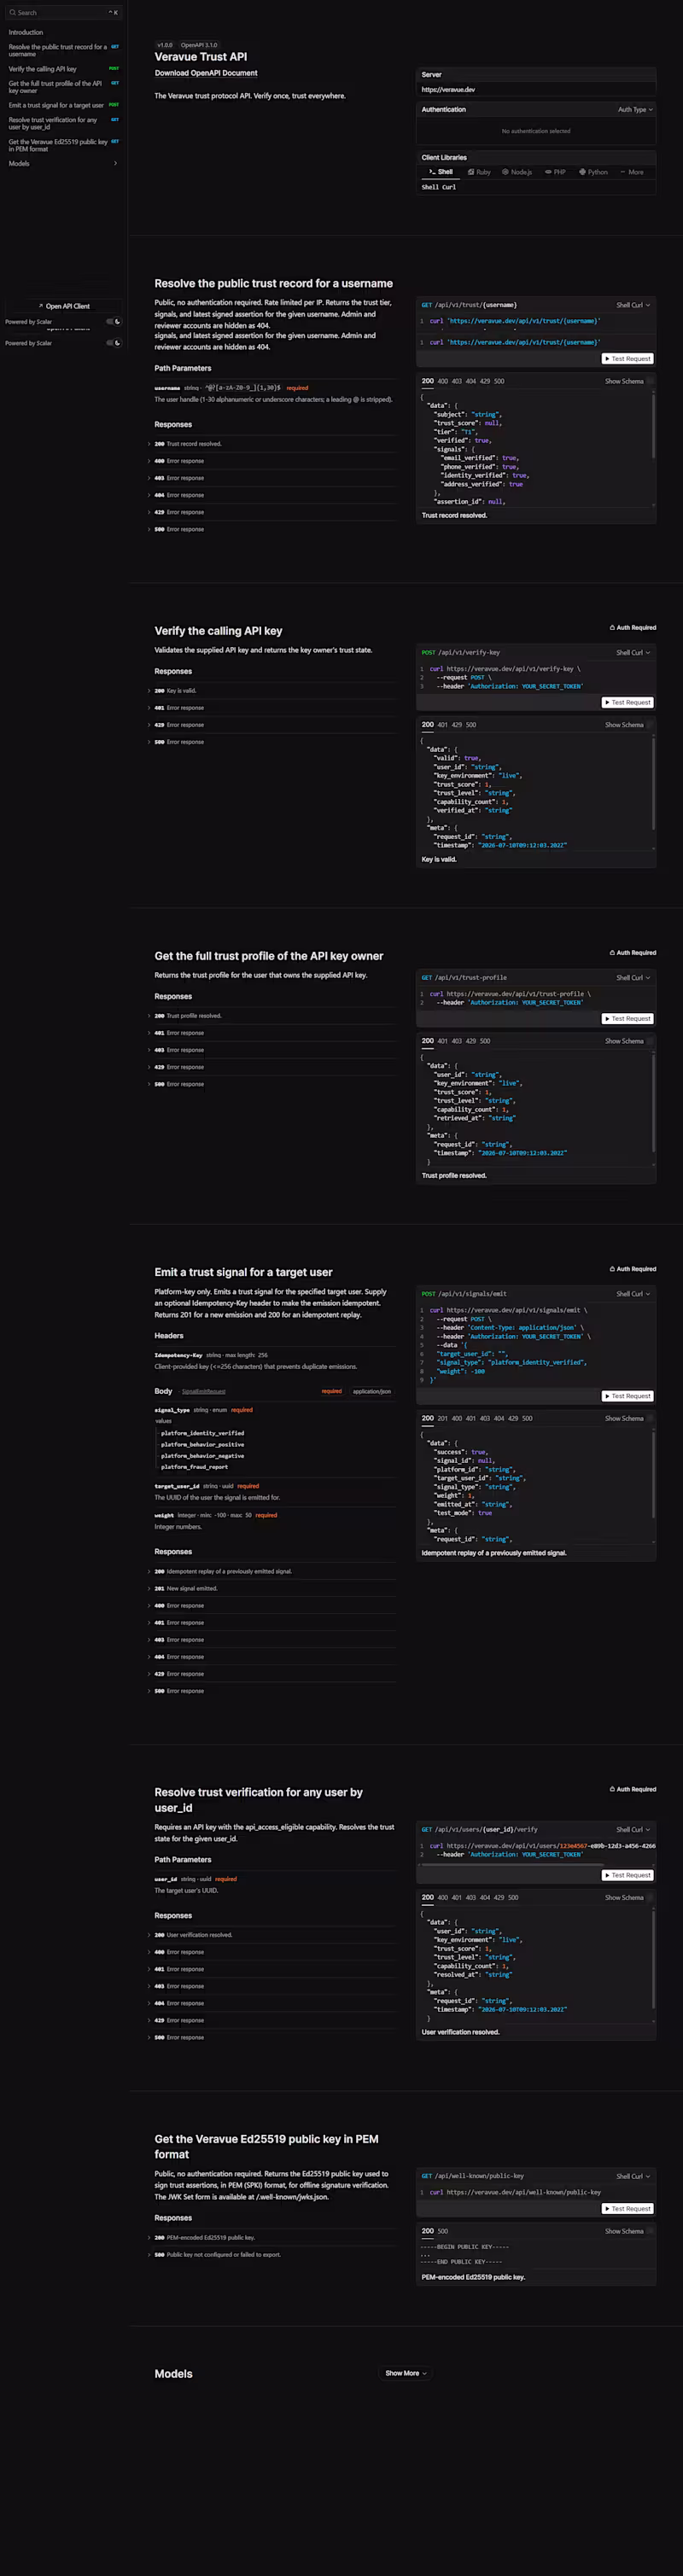Open Shell Curl dropdown for /api/v1/verify-key
The image size is (683, 2576).
click(633, 653)
